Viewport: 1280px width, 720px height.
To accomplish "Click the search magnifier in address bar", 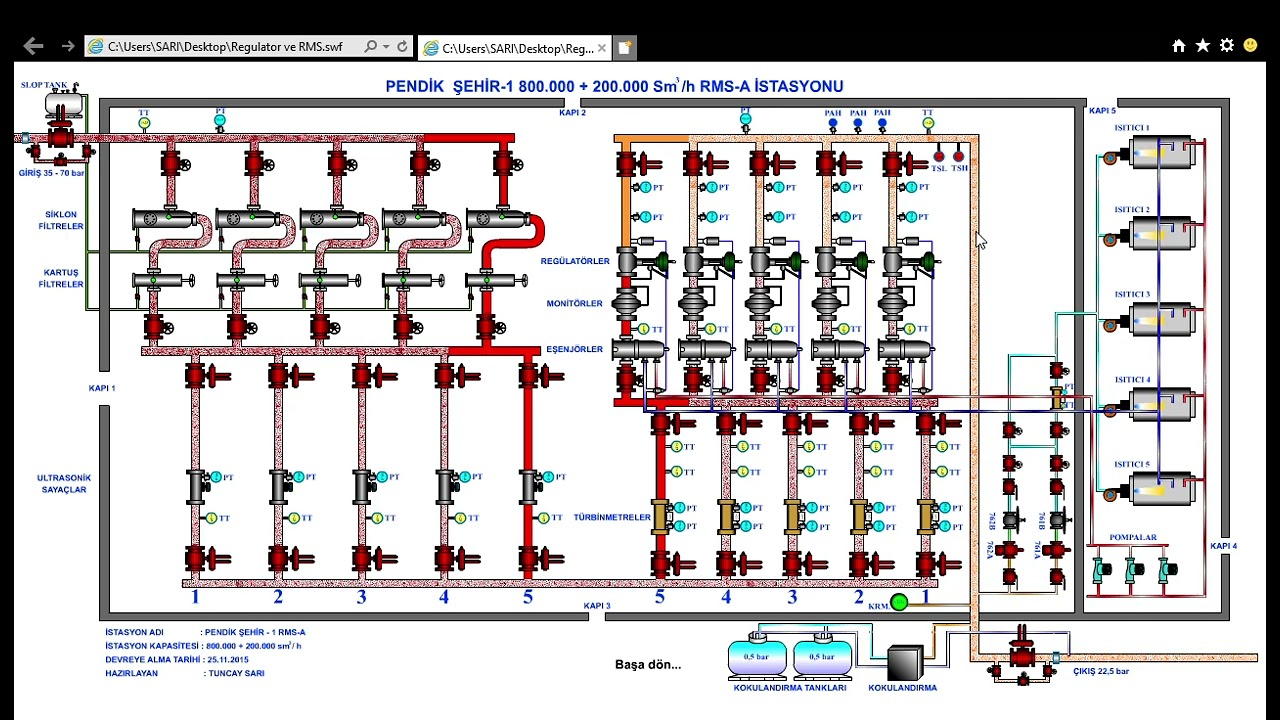I will point(371,47).
